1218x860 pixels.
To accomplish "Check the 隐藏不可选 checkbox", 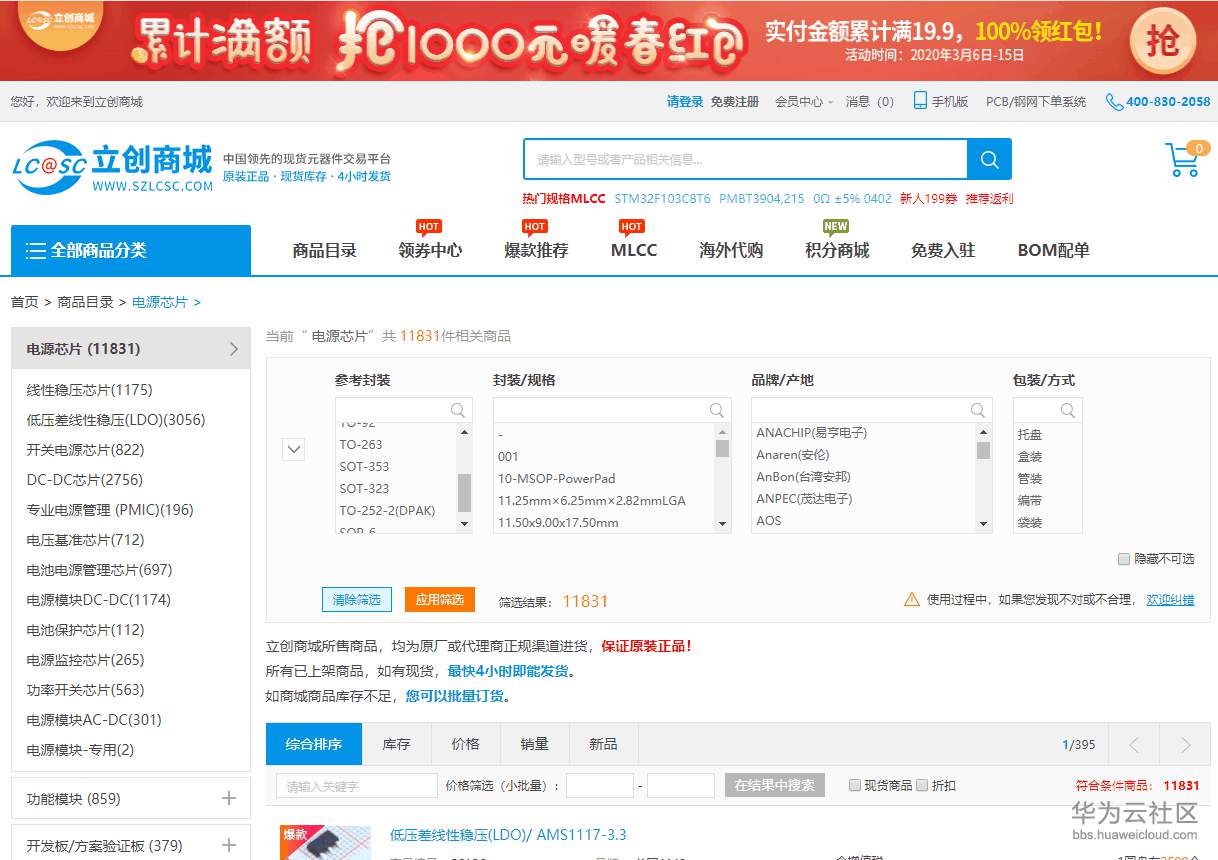I will point(1124,559).
